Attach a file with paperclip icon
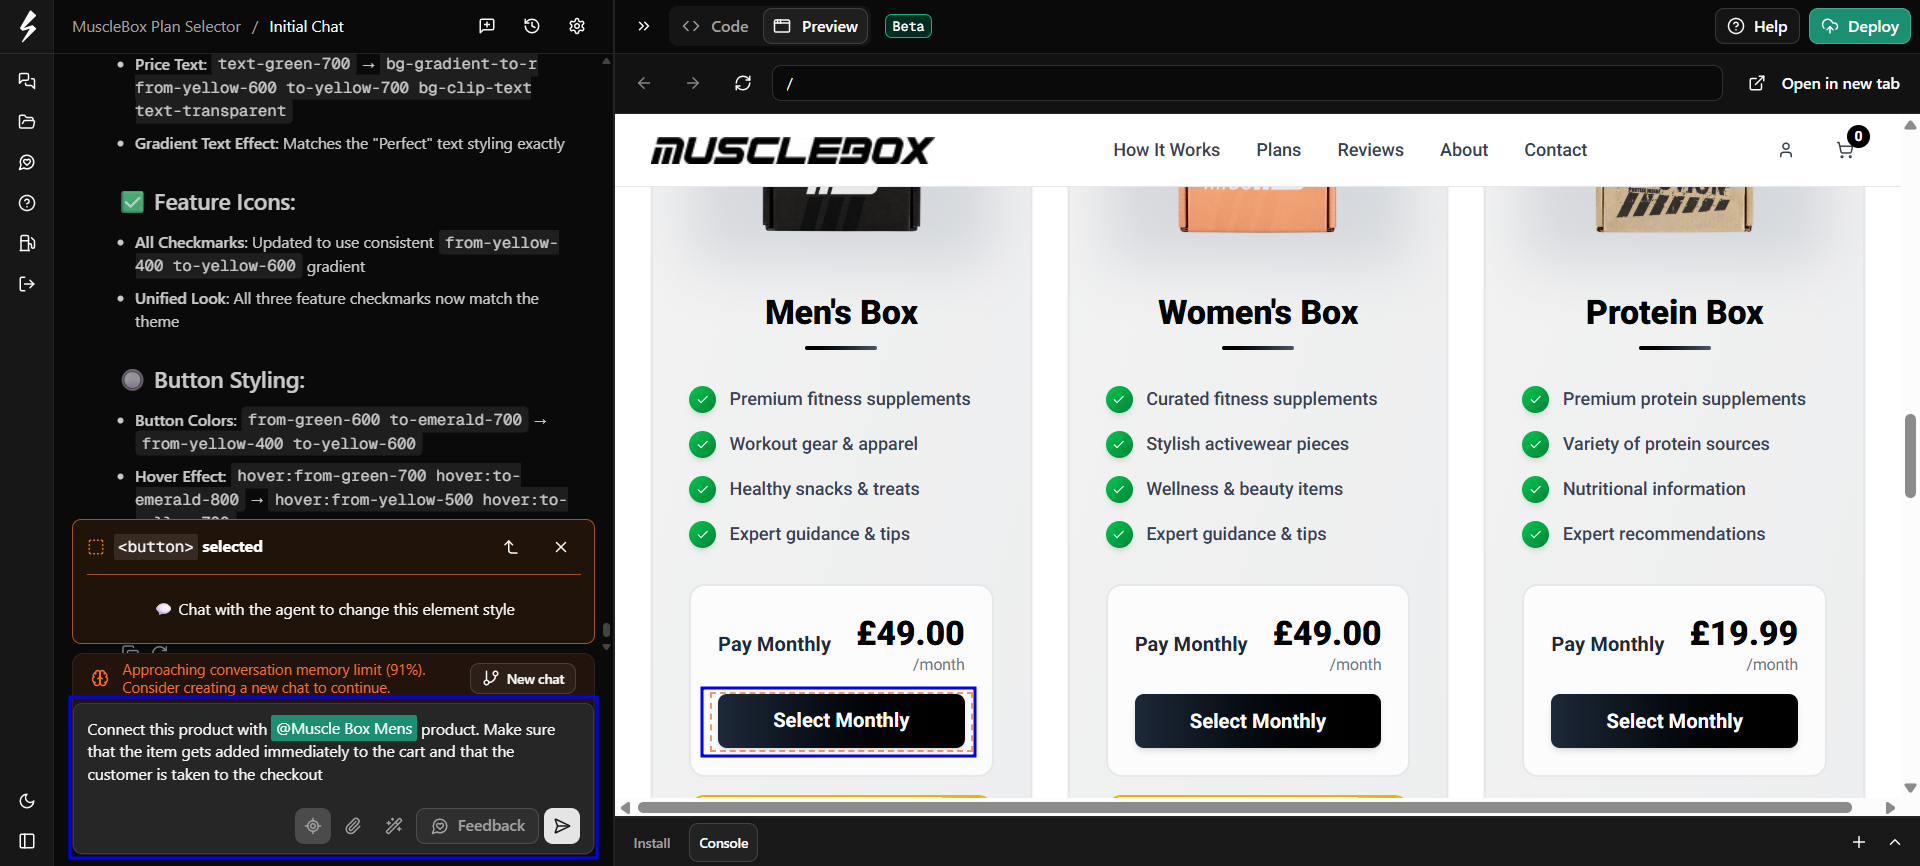This screenshot has height=866, width=1920. tap(353, 826)
